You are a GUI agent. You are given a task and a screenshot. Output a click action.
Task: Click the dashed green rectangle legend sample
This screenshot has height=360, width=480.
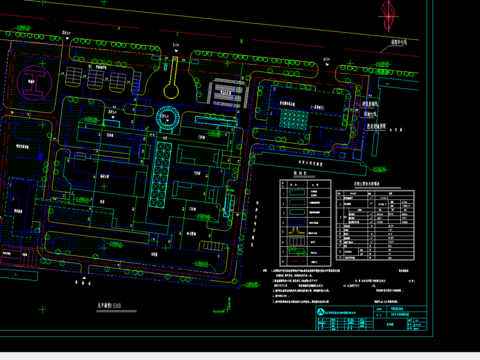297,202
